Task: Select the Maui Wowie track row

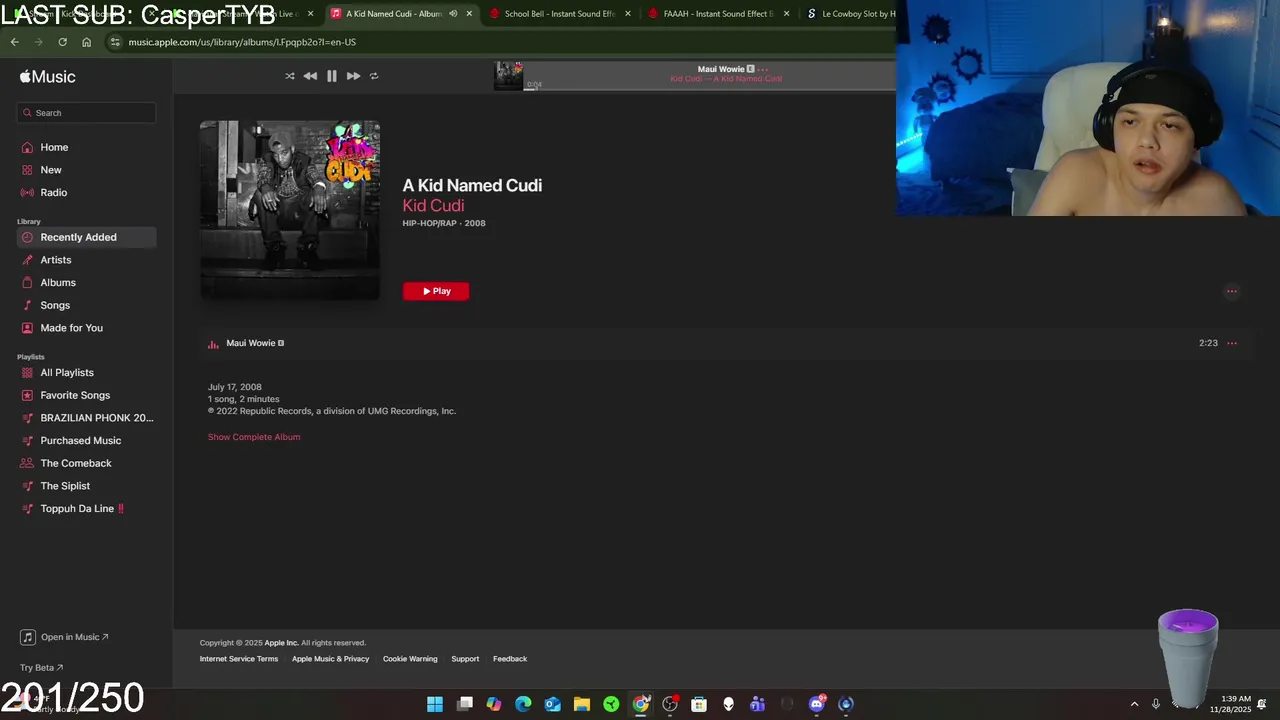Action: (724, 343)
